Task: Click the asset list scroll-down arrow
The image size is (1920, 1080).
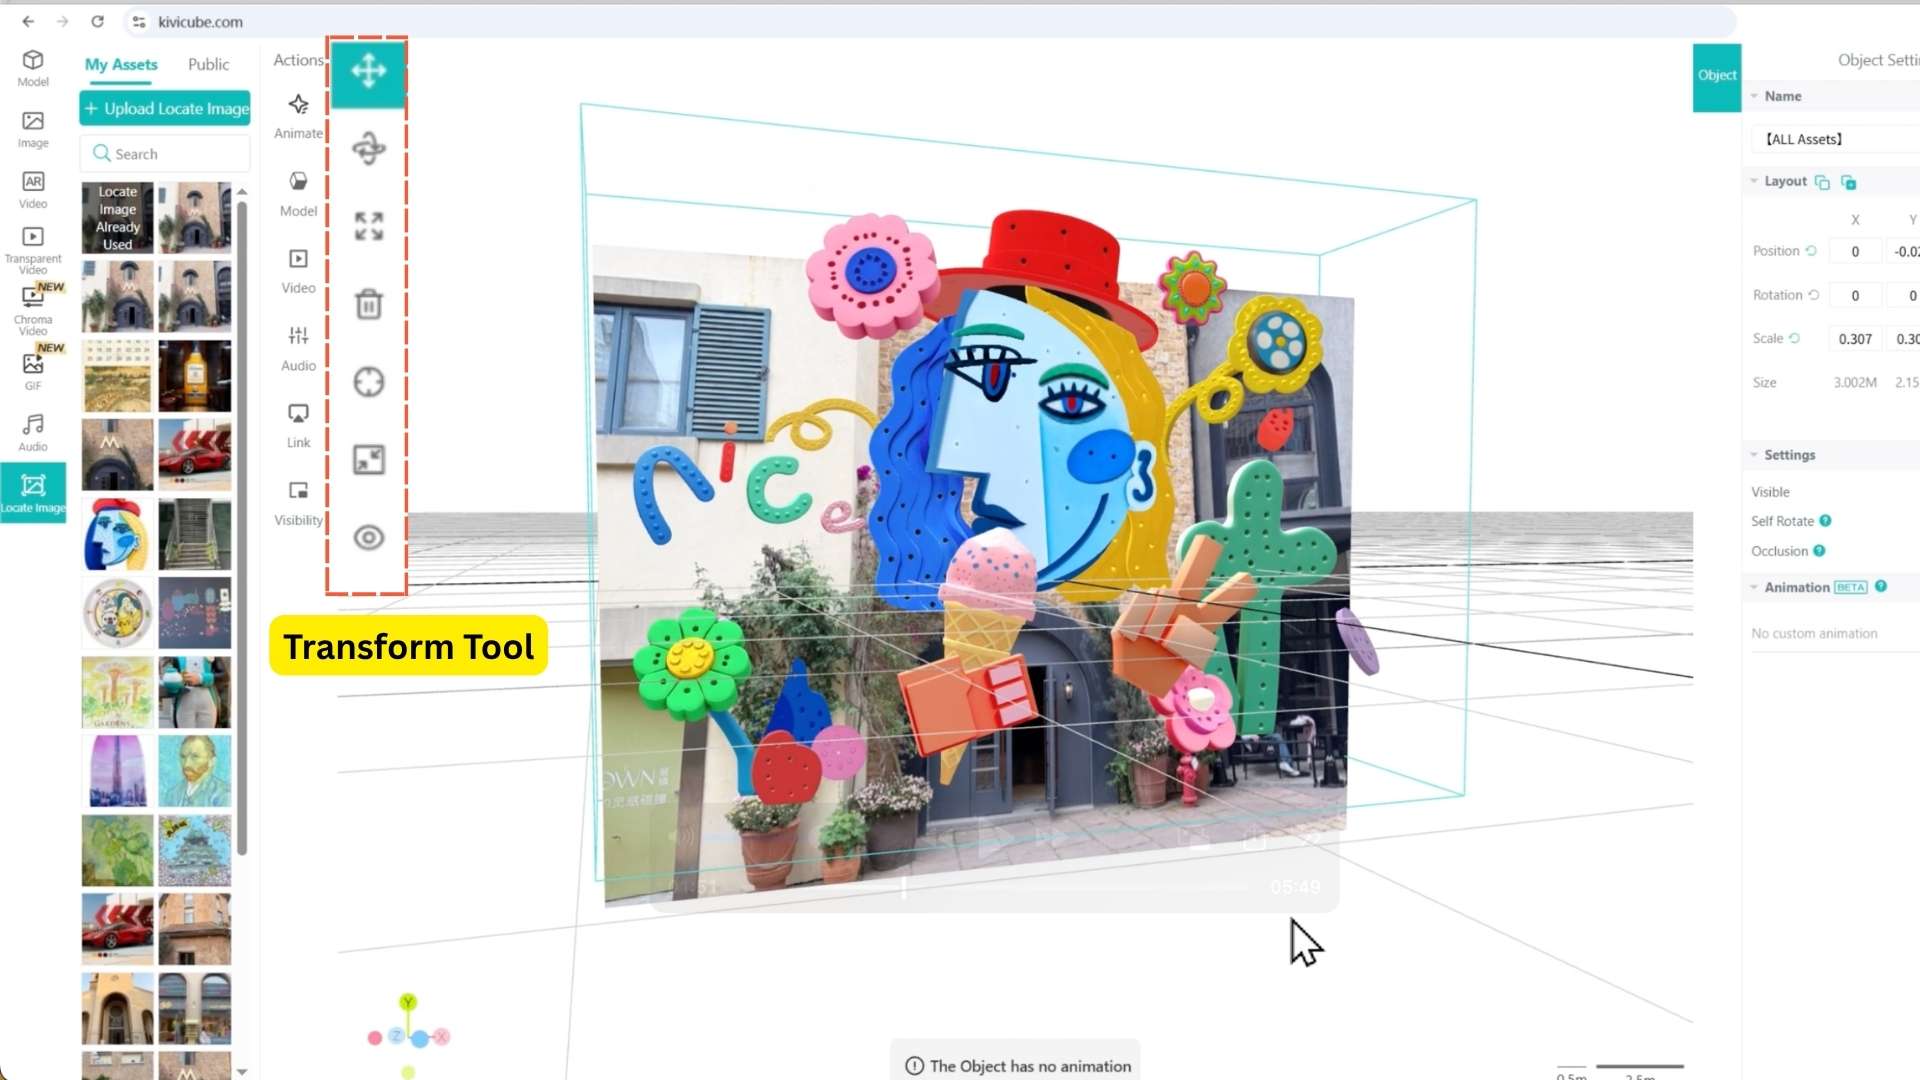Action: (x=242, y=1071)
